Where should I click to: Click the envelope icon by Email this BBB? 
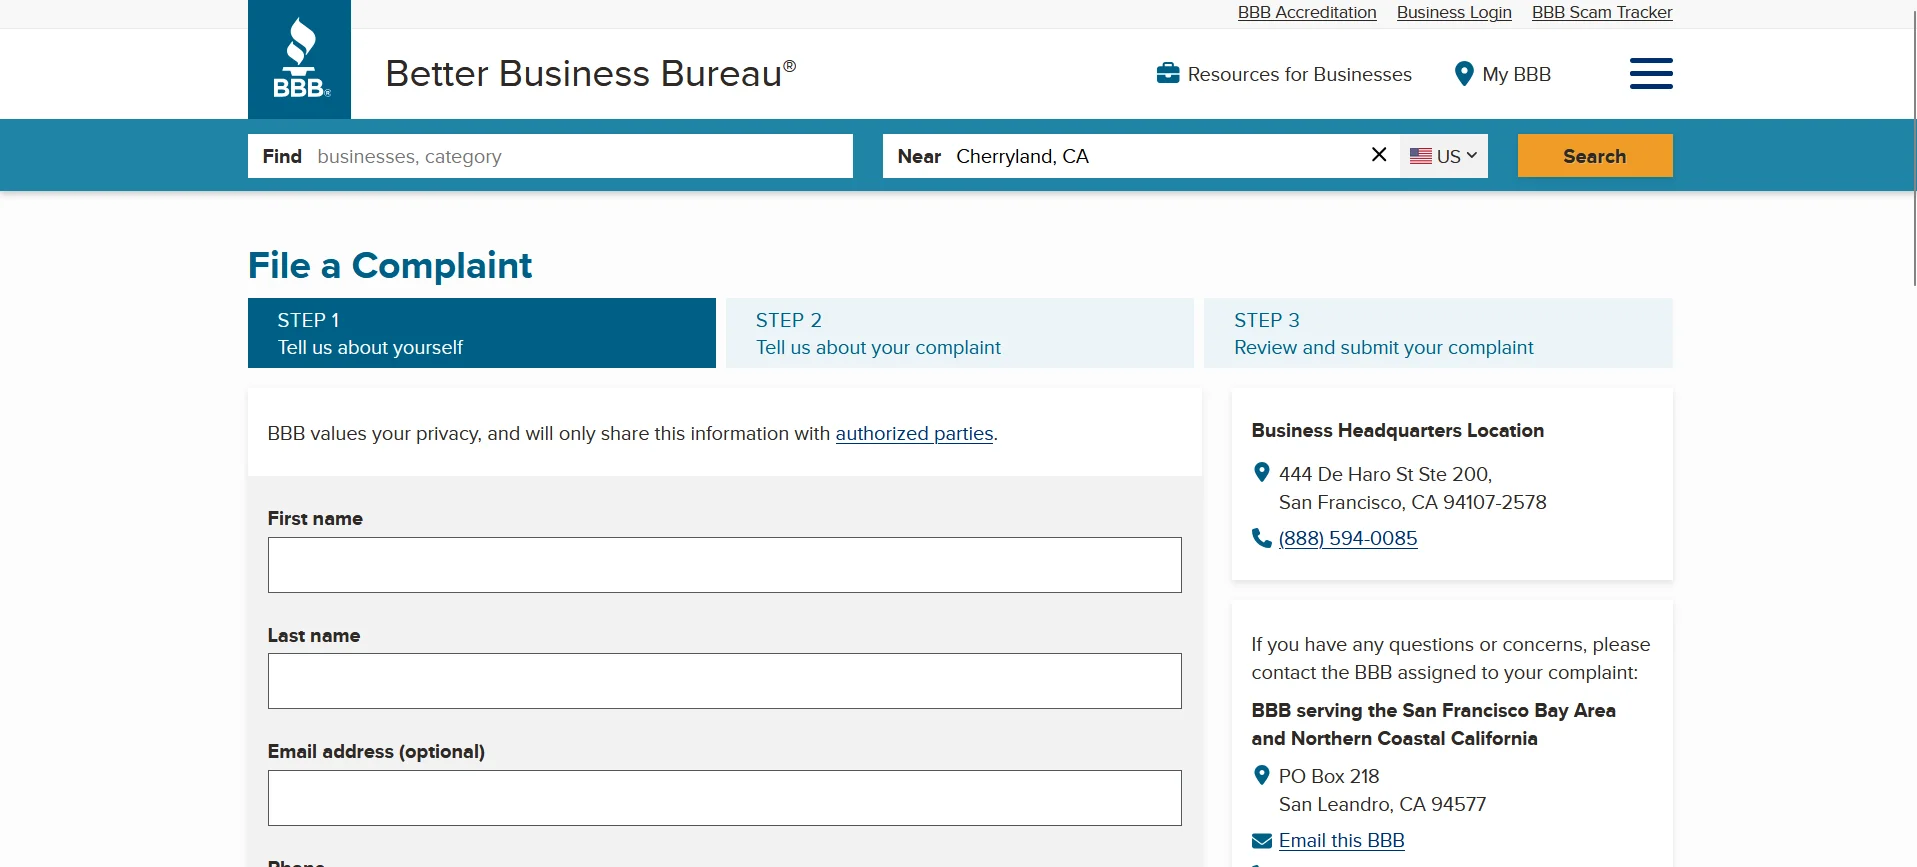coord(1261,841)
